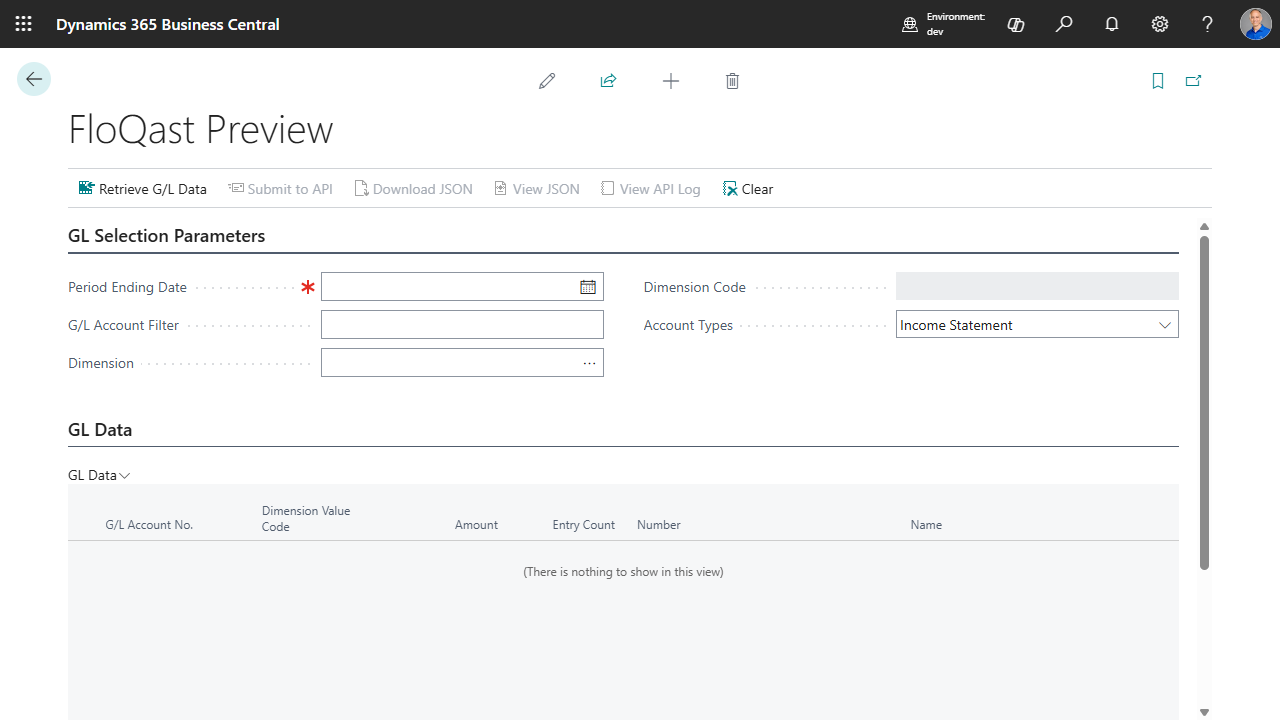Focus the Dimension input field
Viewport: 1280px width, 720px height.
point(462,363)
